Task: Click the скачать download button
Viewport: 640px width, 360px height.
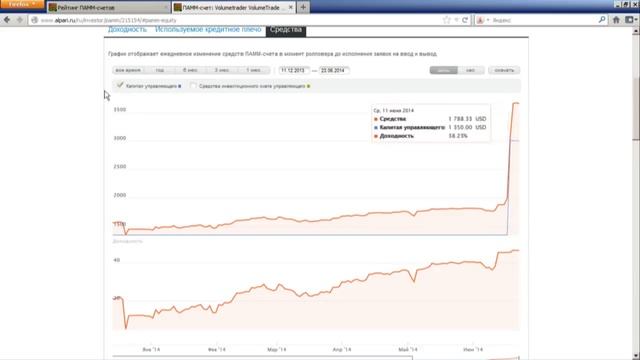Action: (504, 70)
